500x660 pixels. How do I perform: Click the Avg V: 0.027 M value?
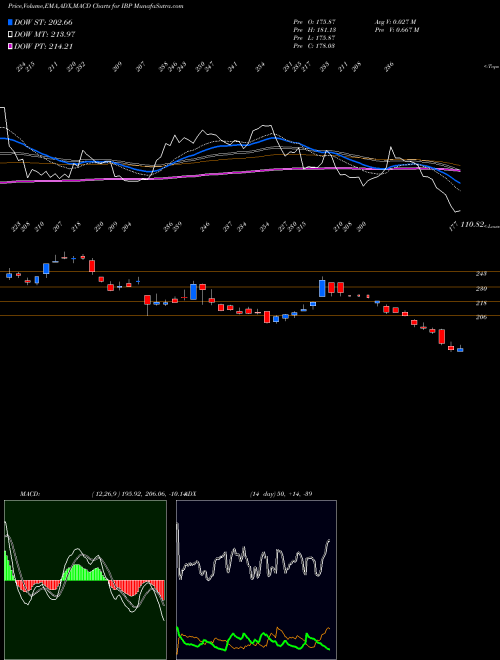tap(396, 21)
